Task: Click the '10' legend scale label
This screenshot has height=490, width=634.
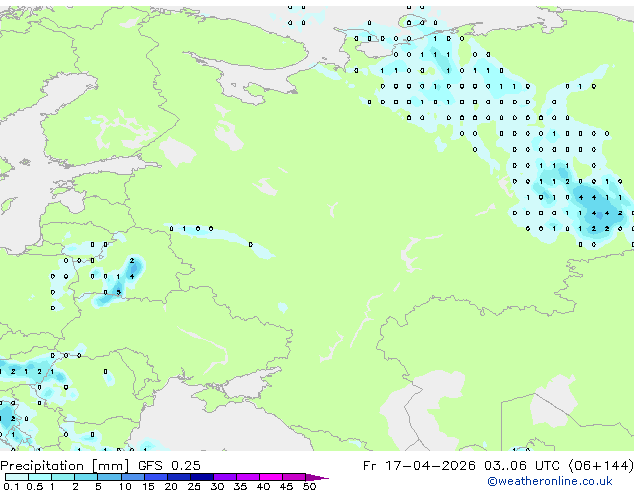Action: 125,486
